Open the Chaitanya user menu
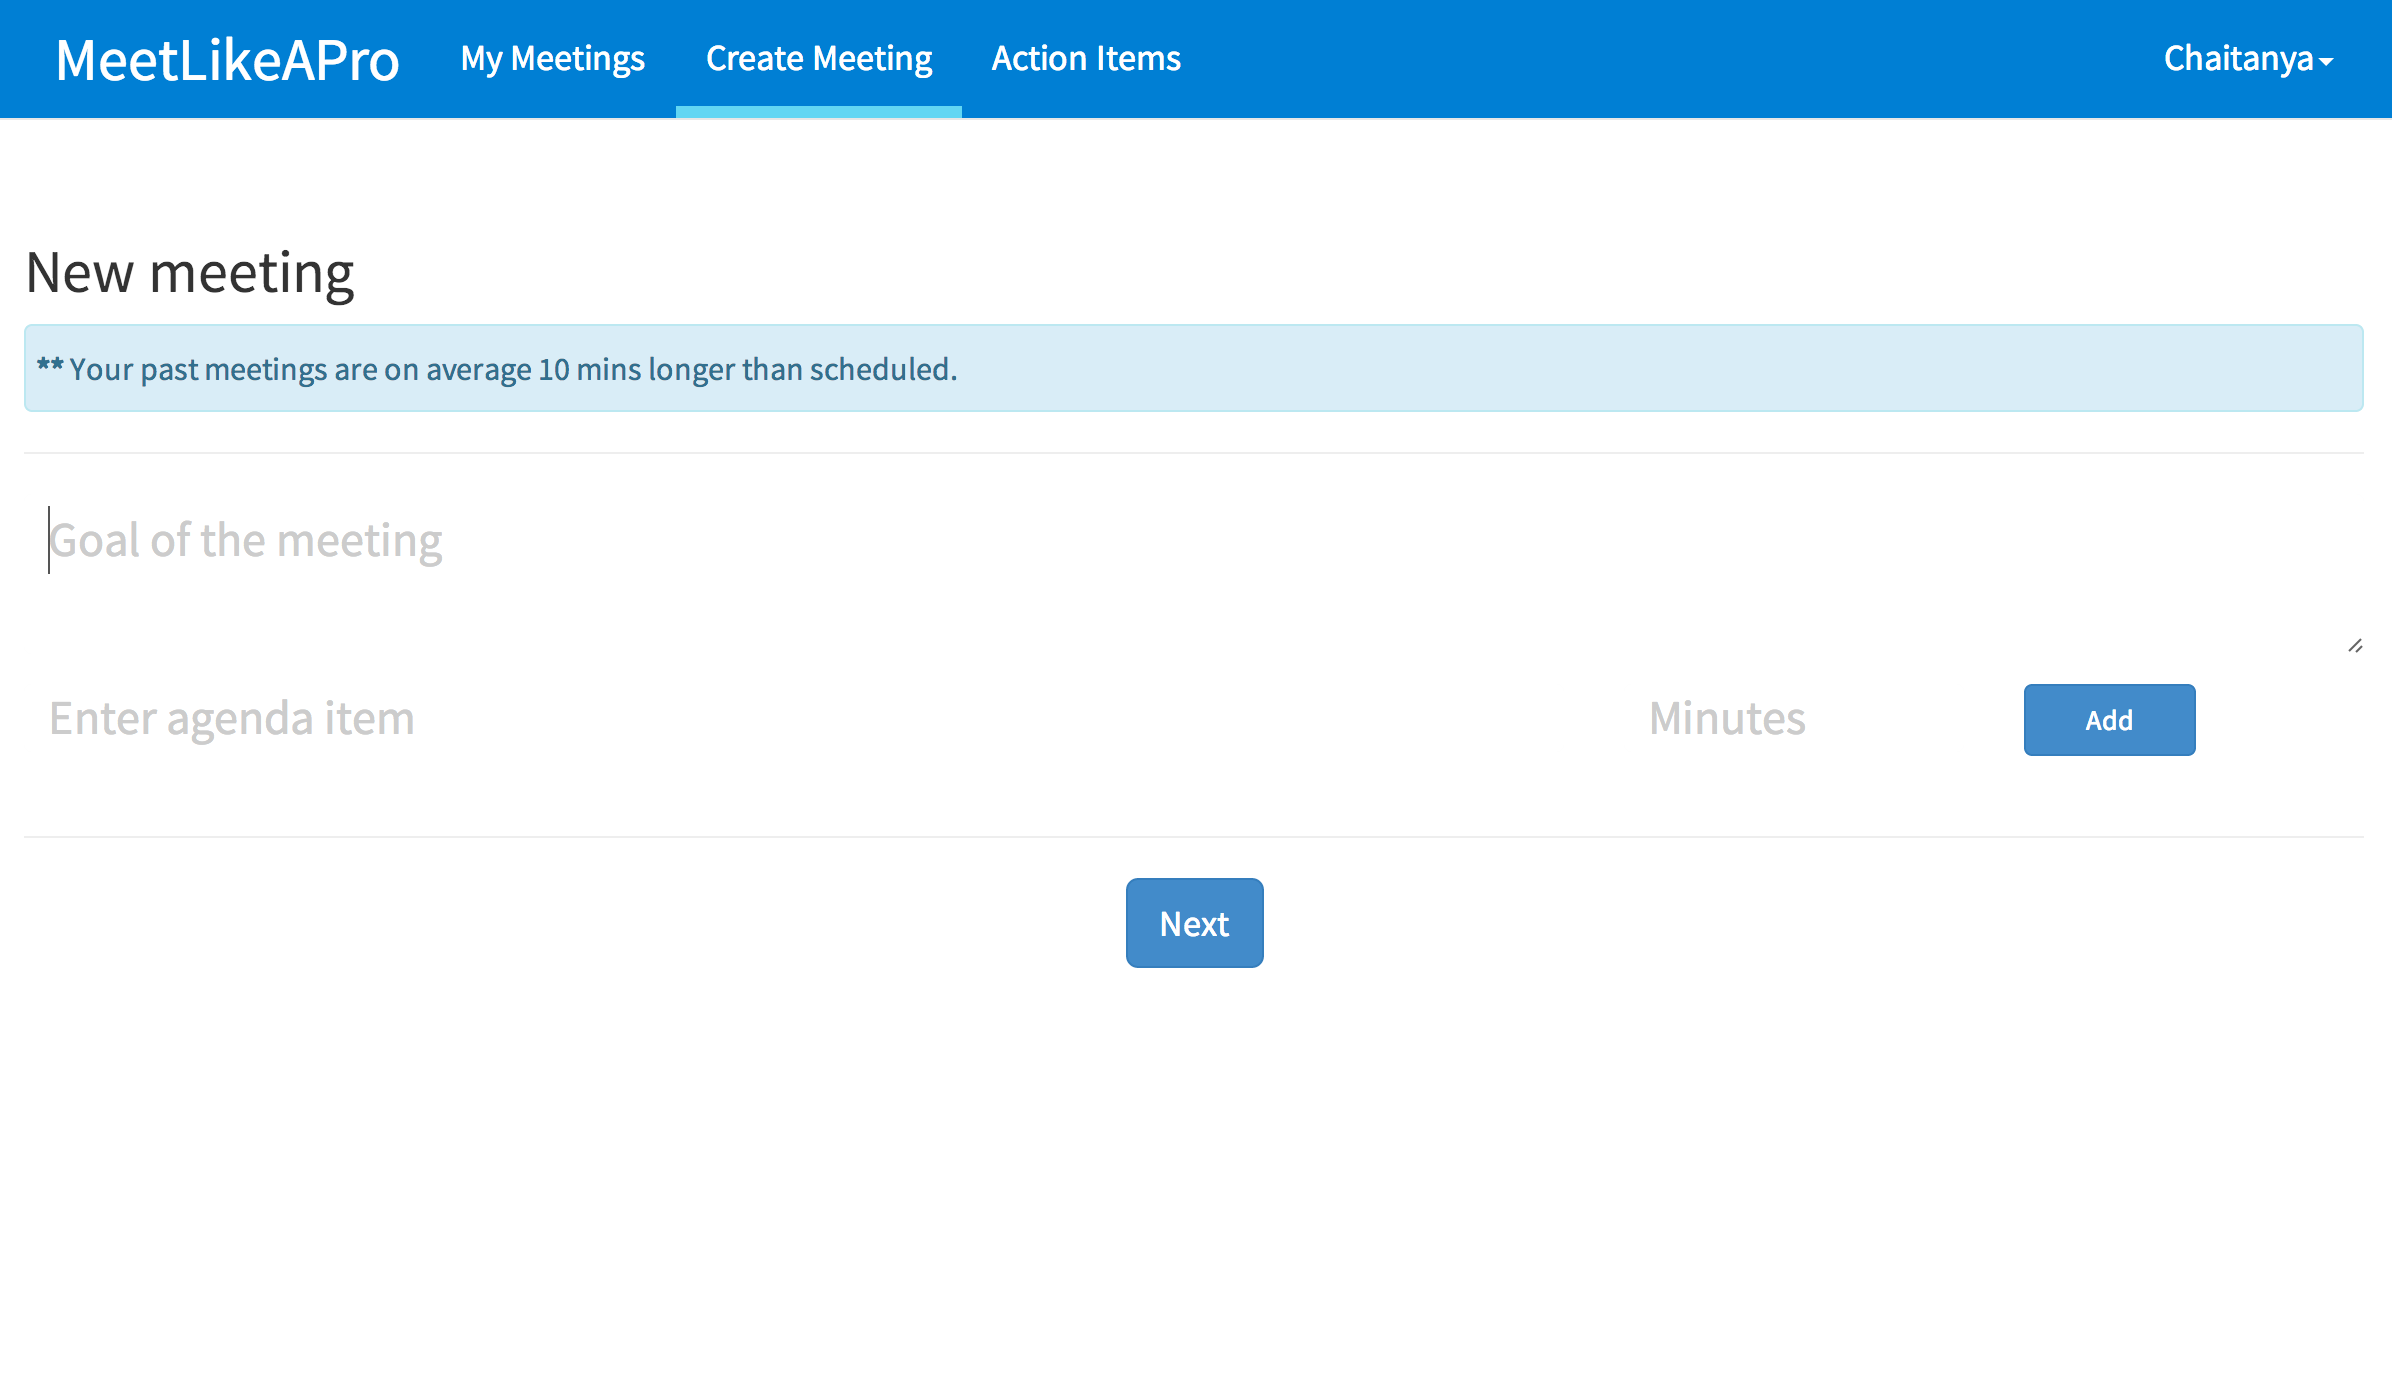 pyautogui.click(x=2238, y=59)
